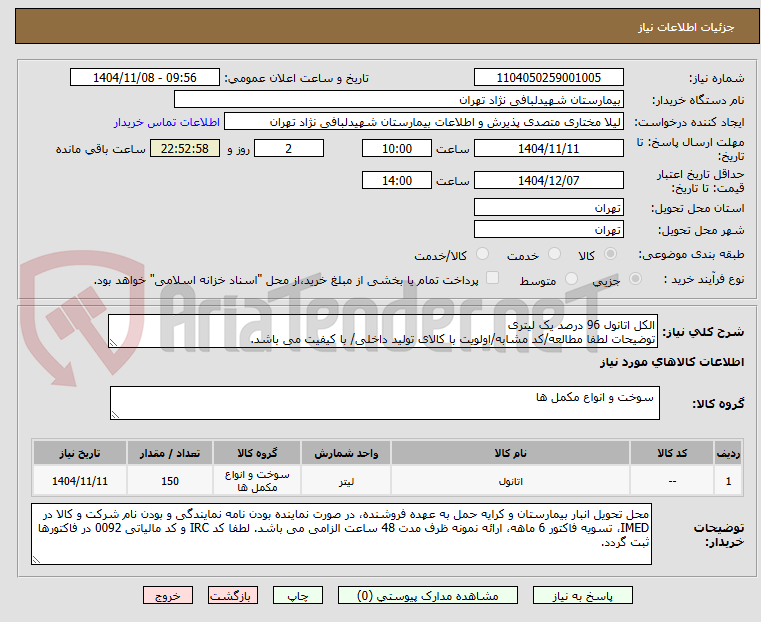Select the کالا/خدمت radio button

tap(482, 254)
